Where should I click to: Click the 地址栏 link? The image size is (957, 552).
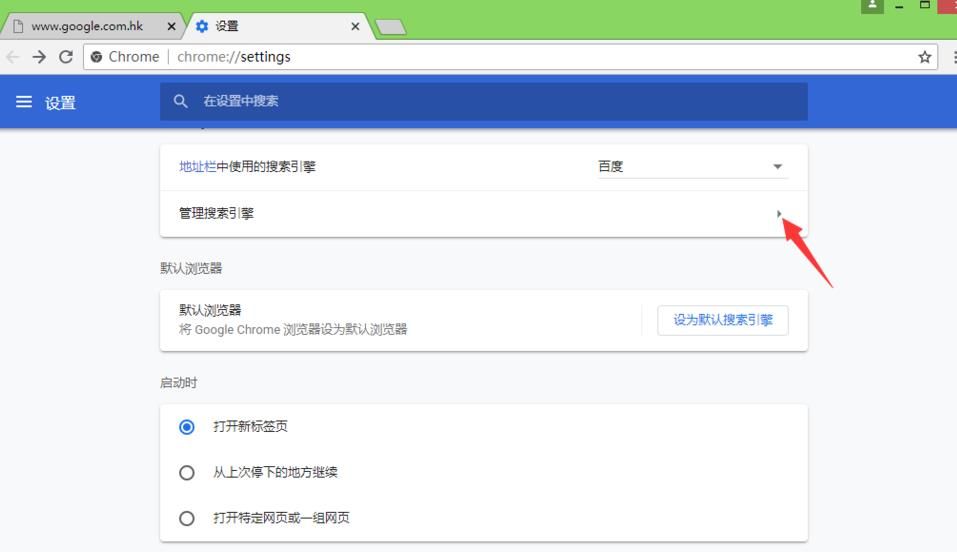pyautogui.click(x=198, y=167)
